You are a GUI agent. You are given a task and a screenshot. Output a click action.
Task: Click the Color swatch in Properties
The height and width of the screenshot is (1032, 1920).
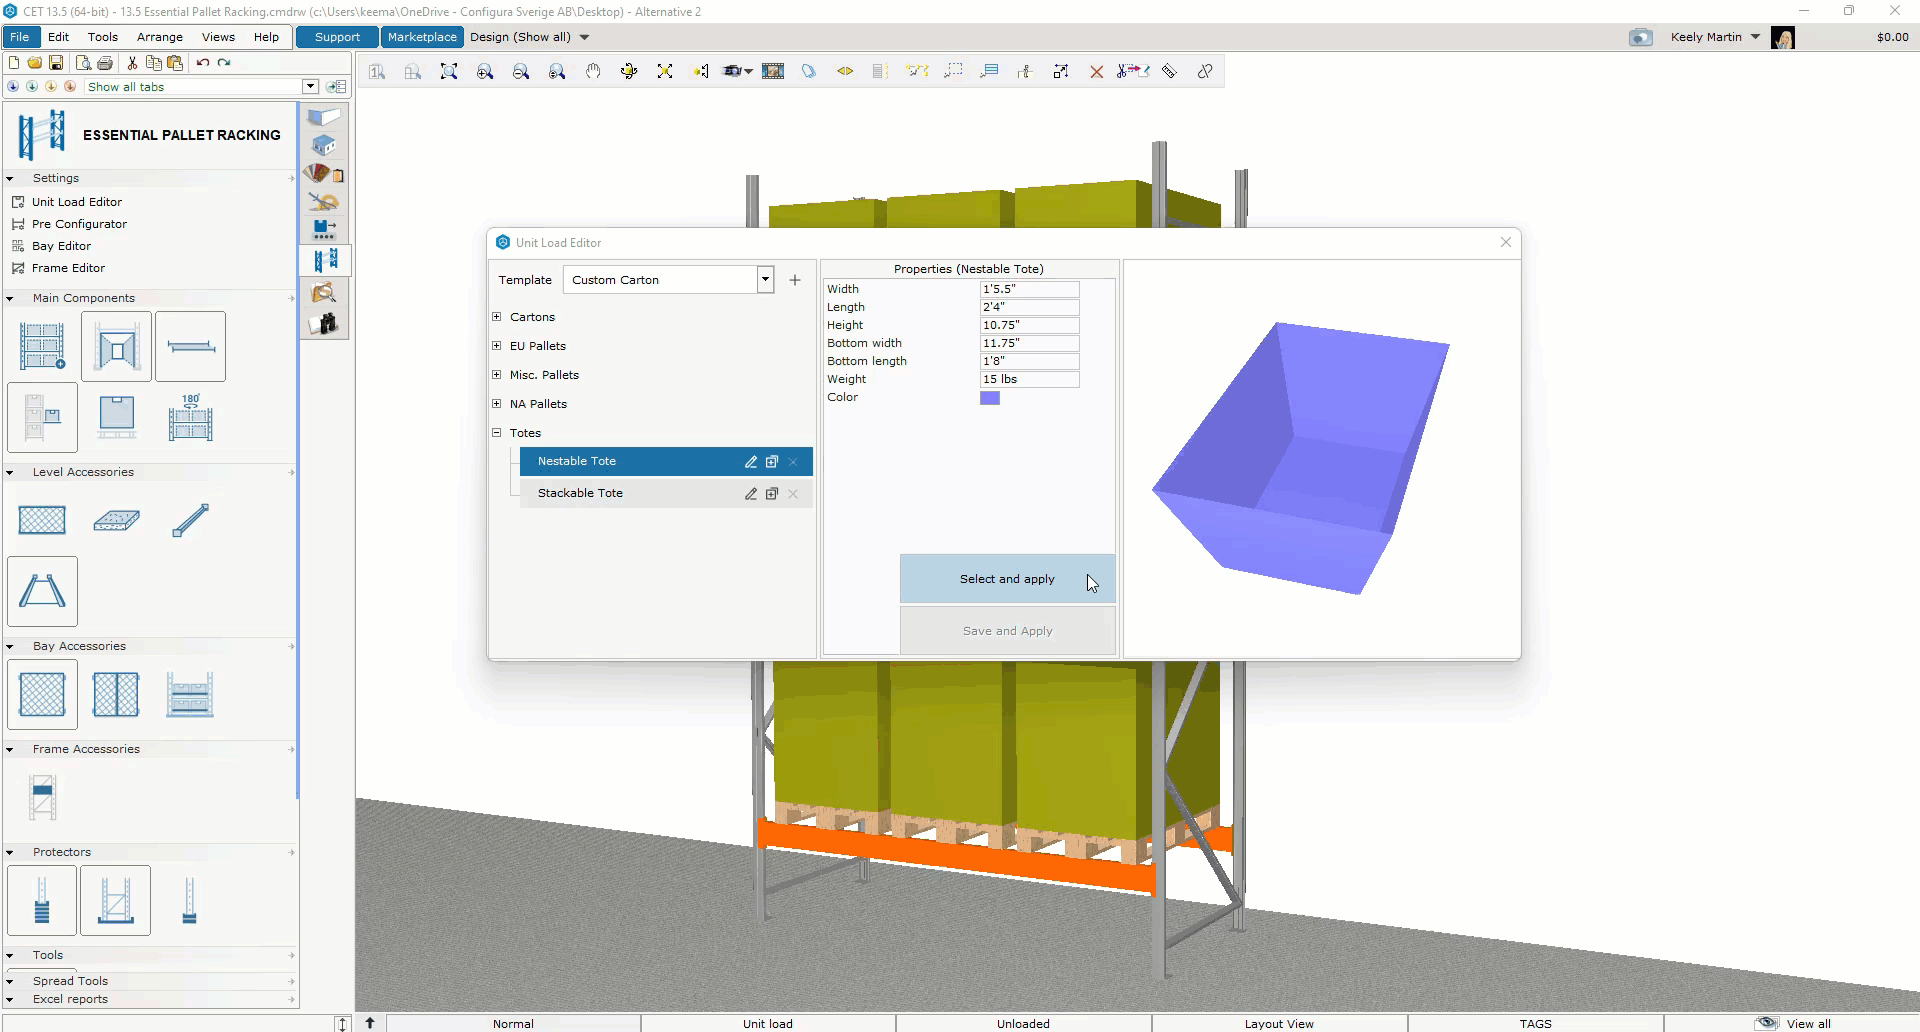990,398
